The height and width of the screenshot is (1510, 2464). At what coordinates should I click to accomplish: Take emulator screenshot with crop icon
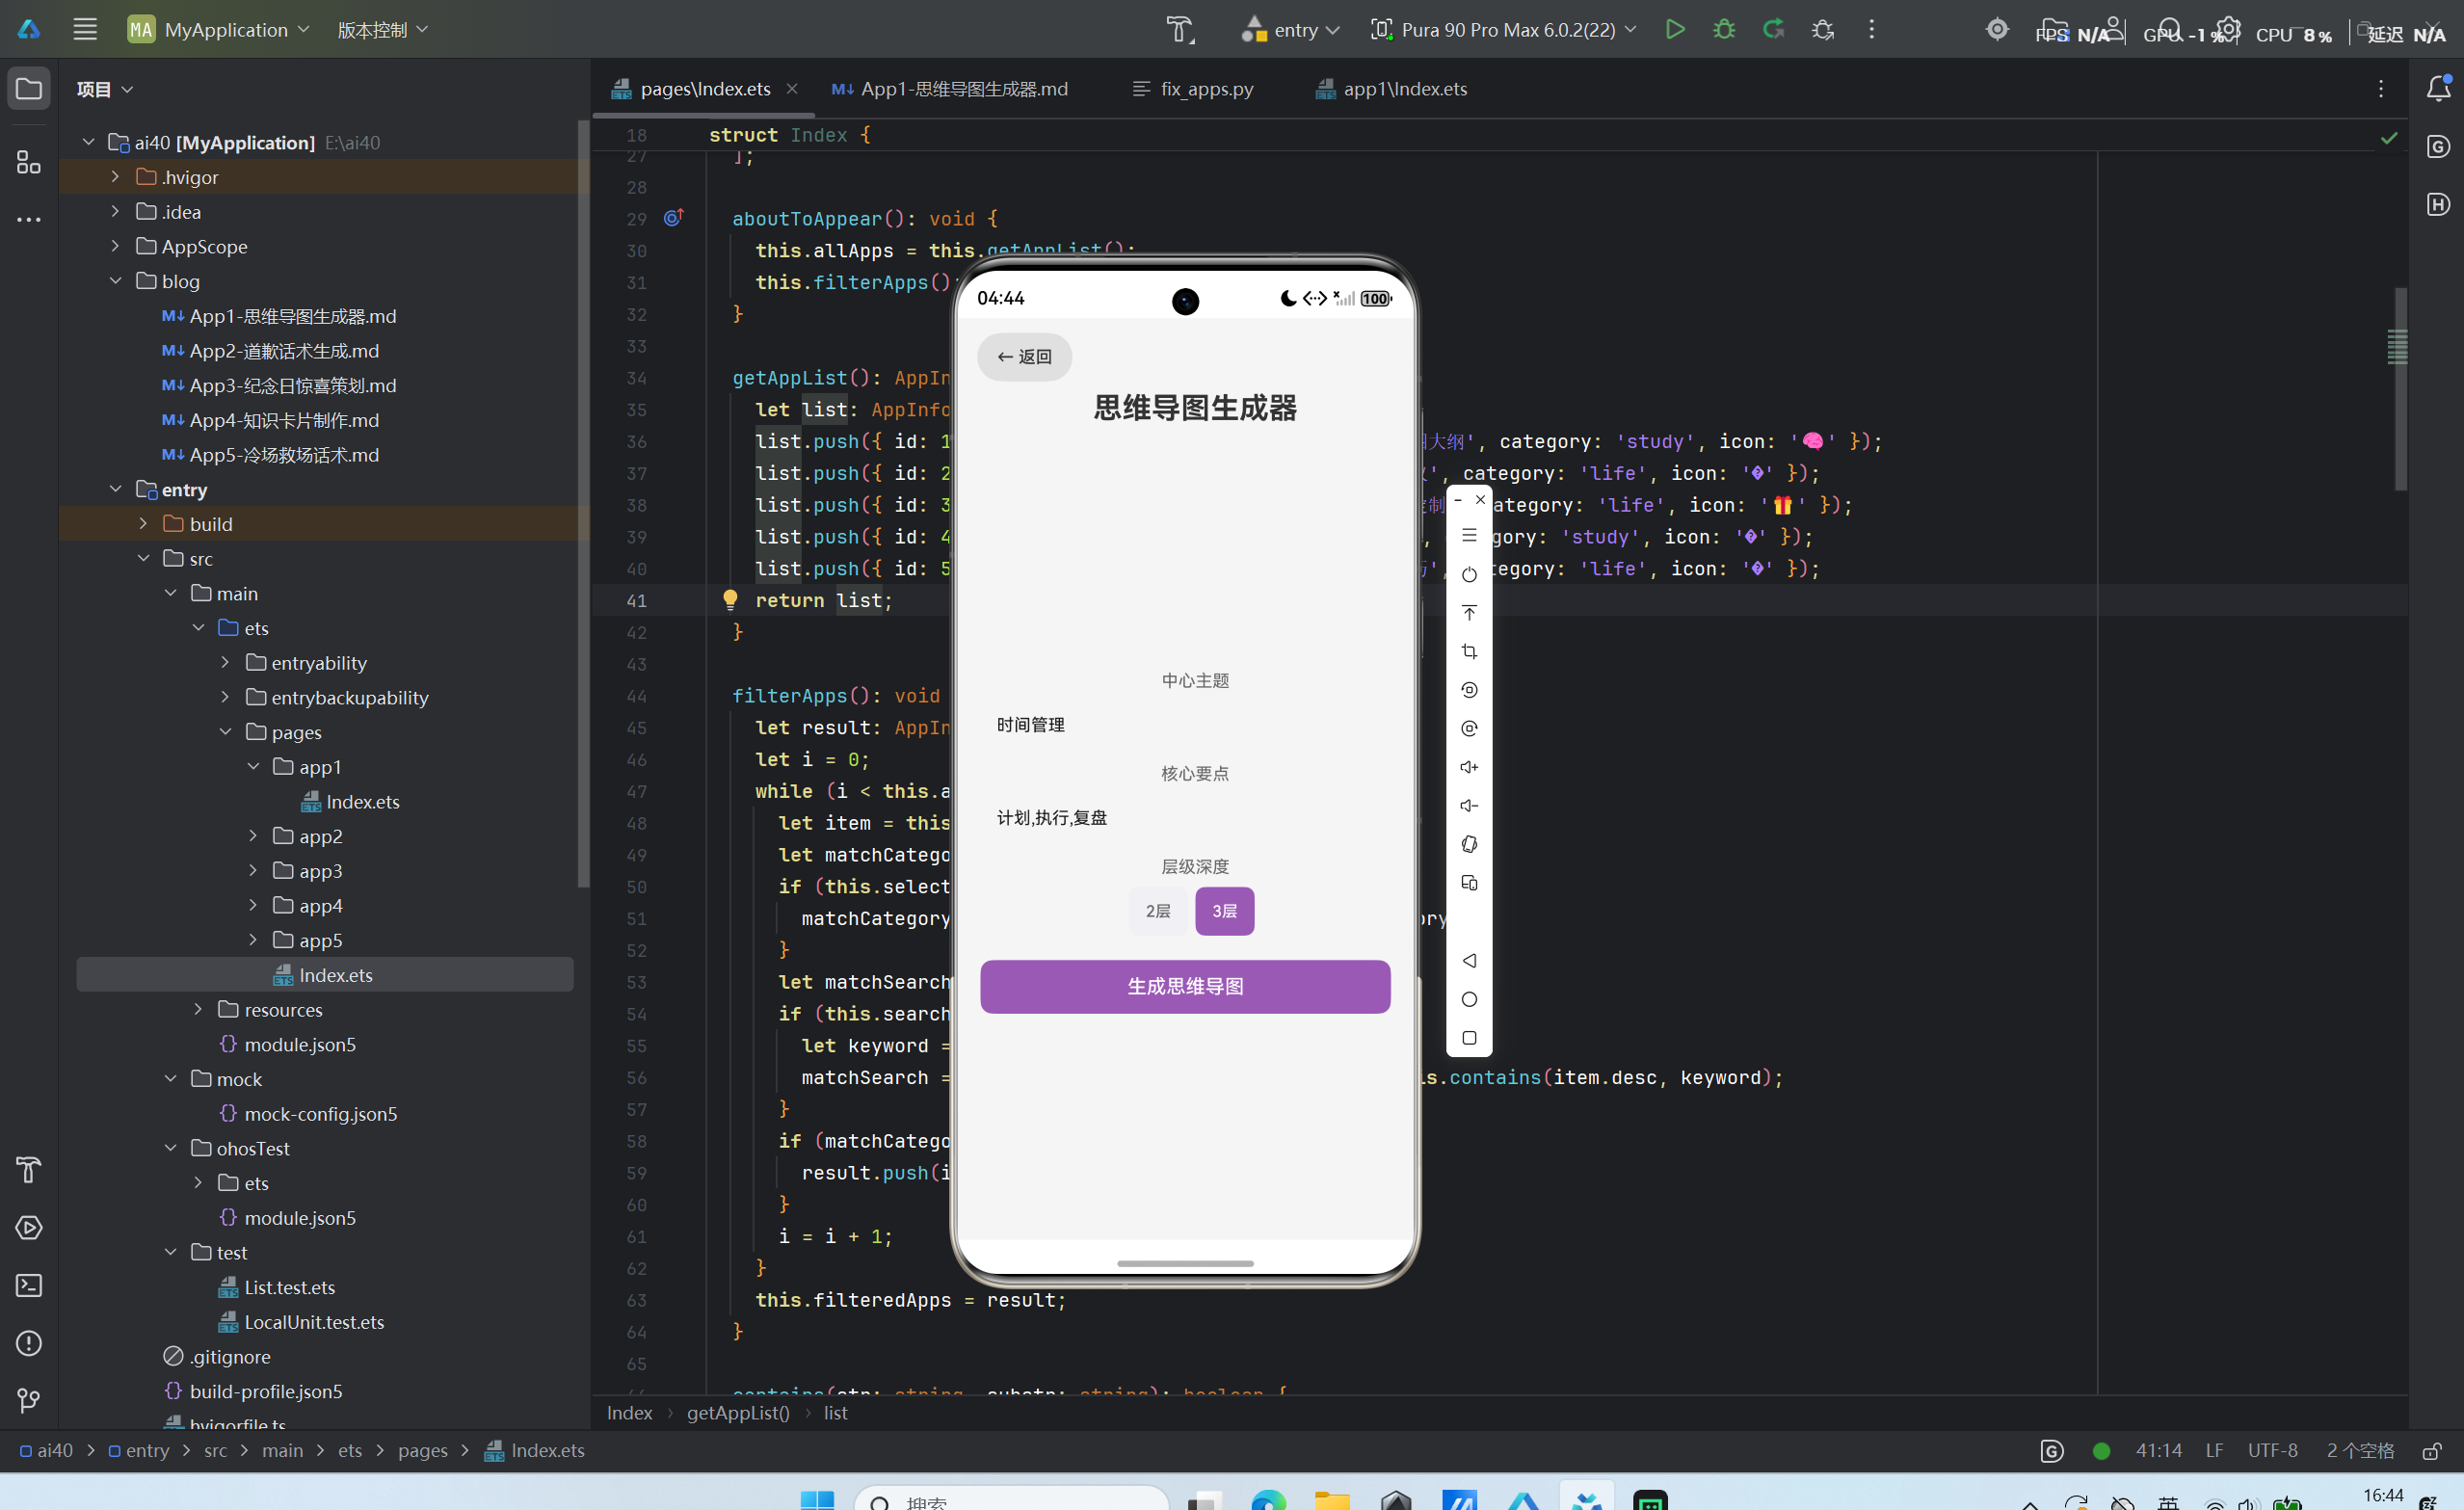click(1469, 651)
